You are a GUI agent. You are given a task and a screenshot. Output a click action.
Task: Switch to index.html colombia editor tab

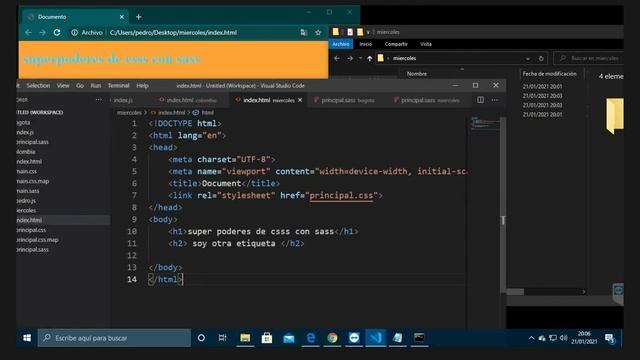[x=191, y=100]
